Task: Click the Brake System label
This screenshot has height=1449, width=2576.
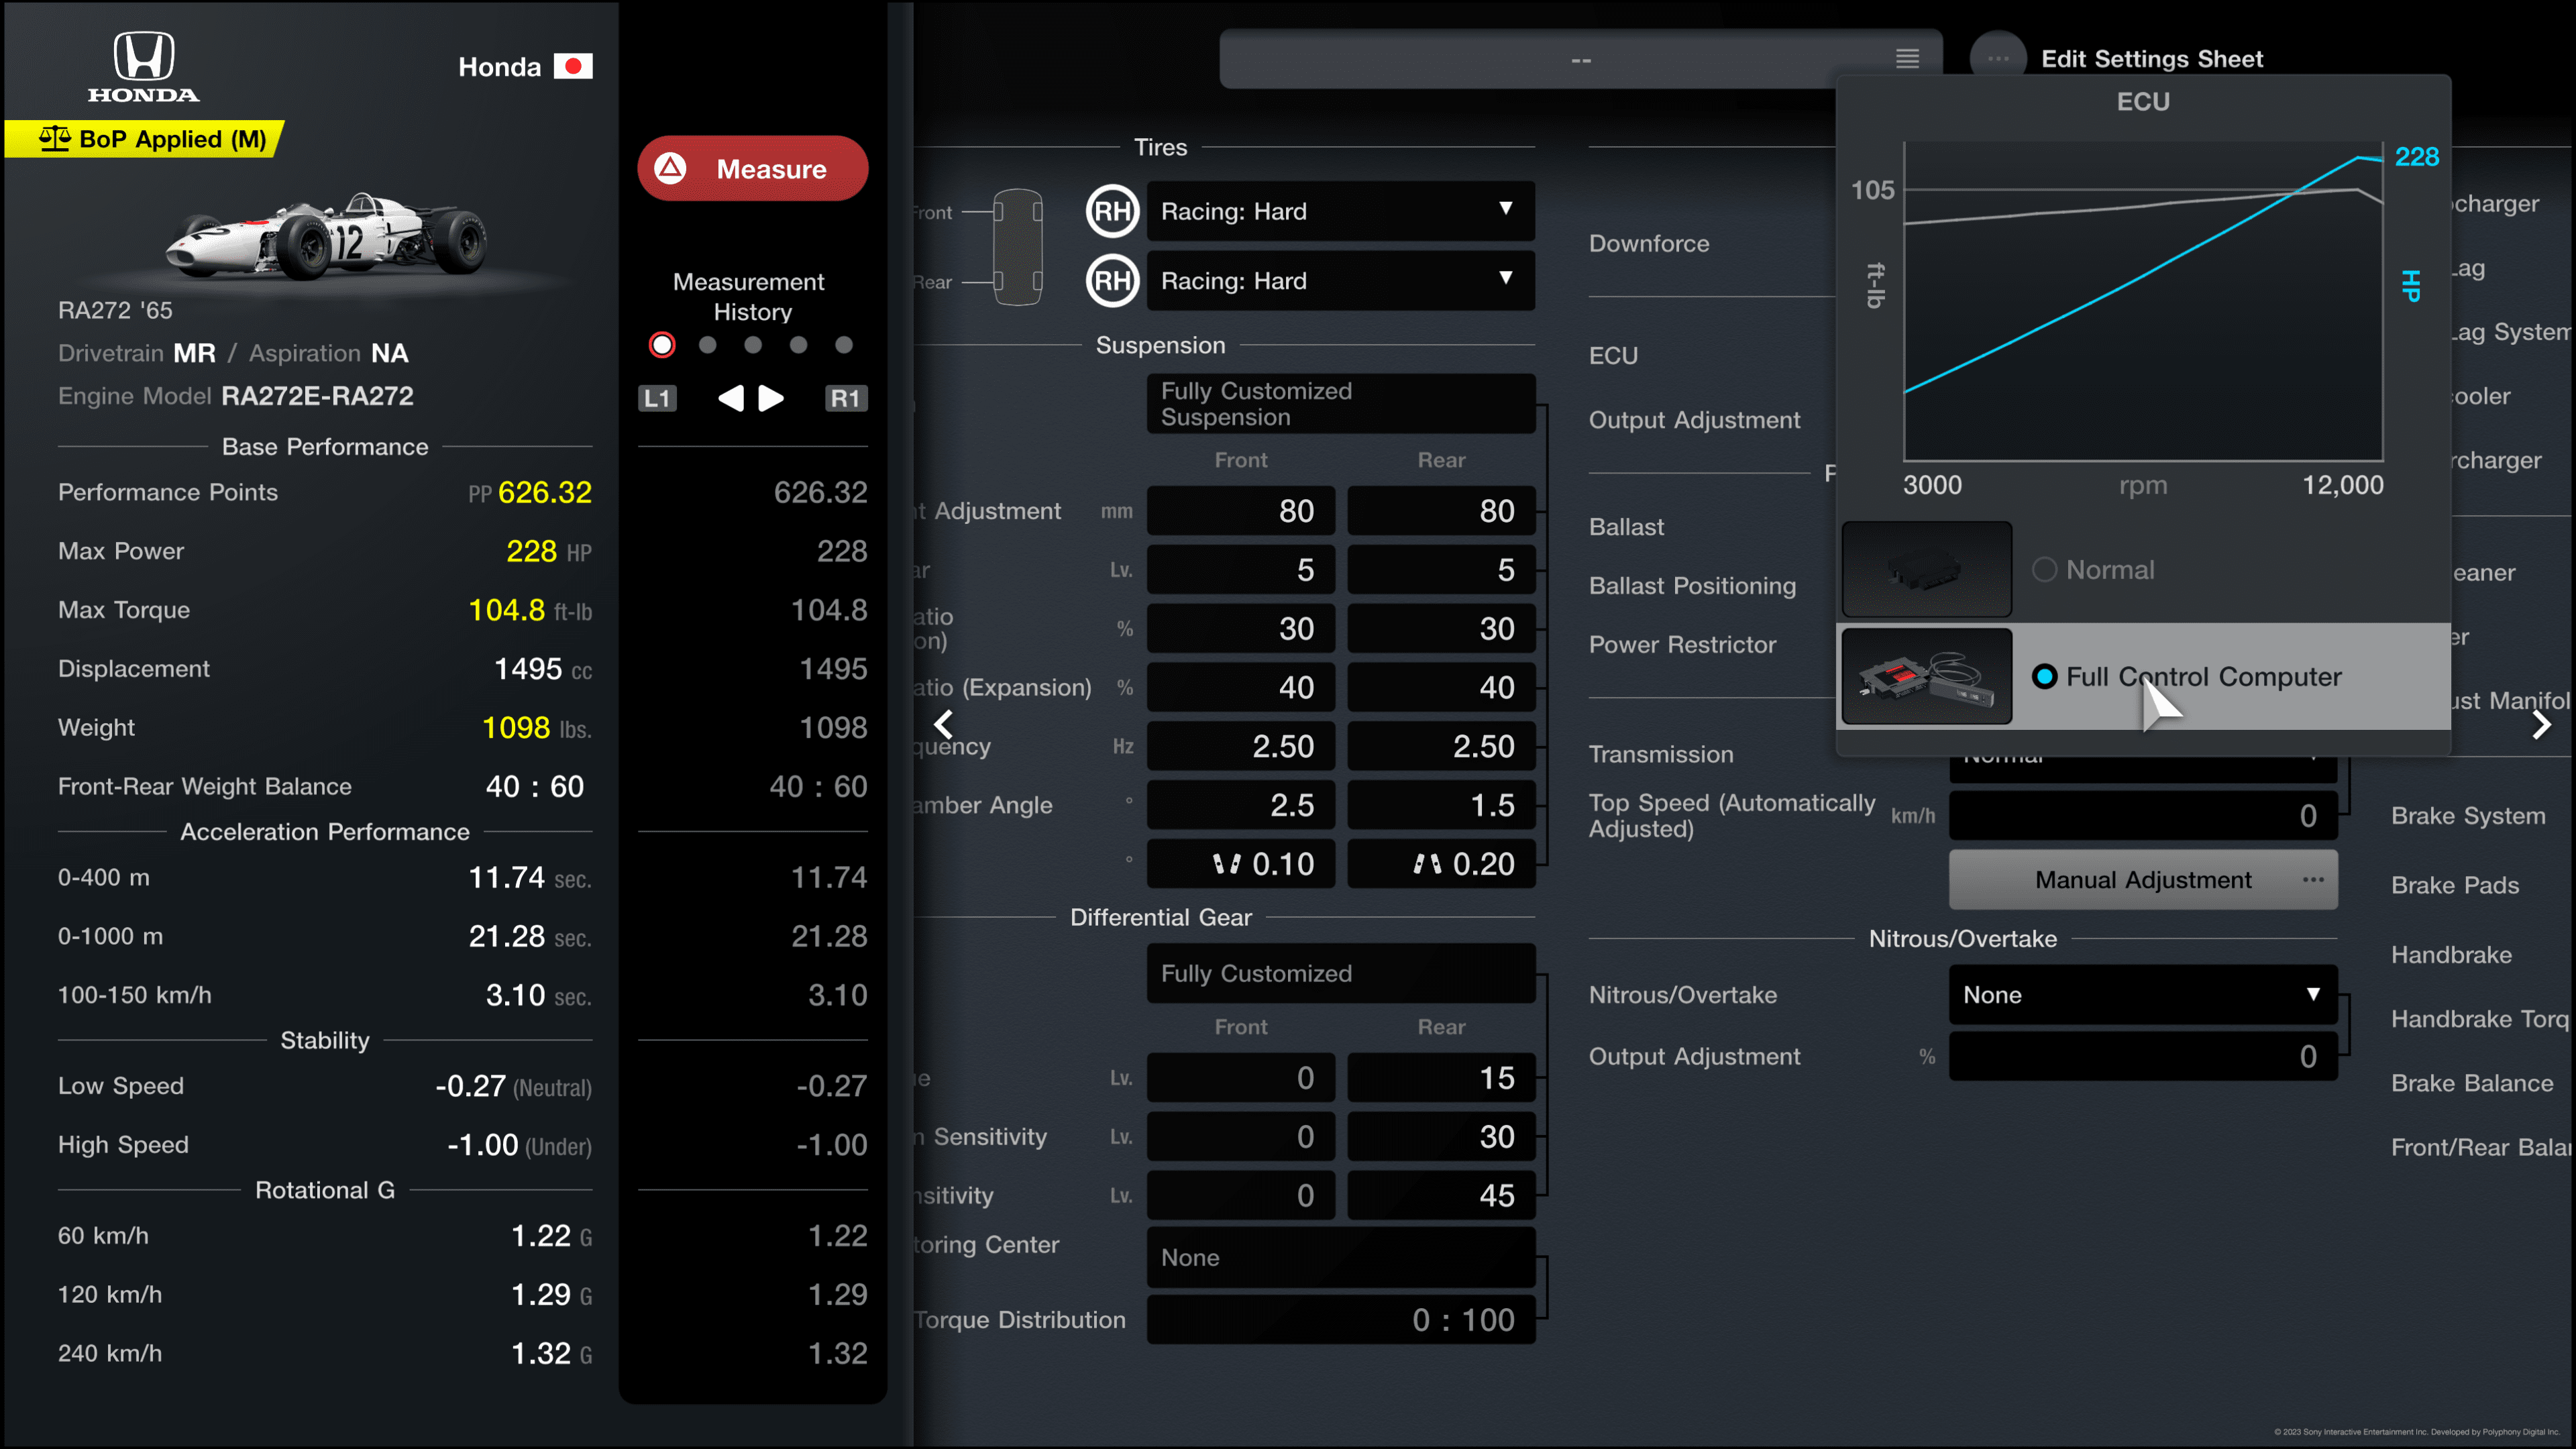Action: click(x=2468, y=816)
